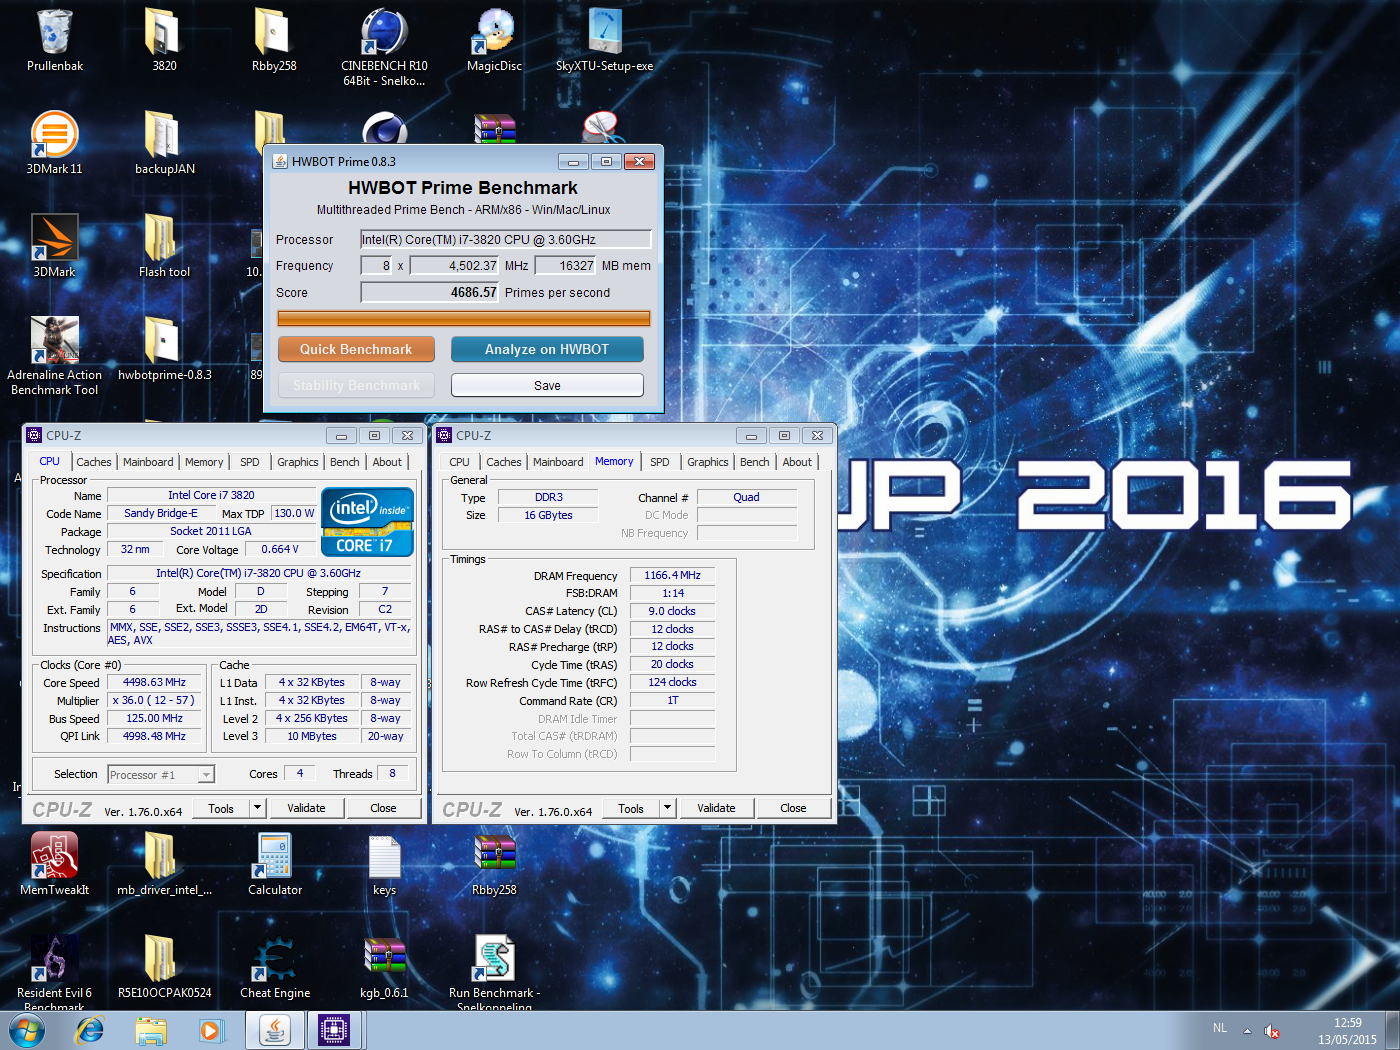Open the Rbby258 folder on top row

coord(274,40)
